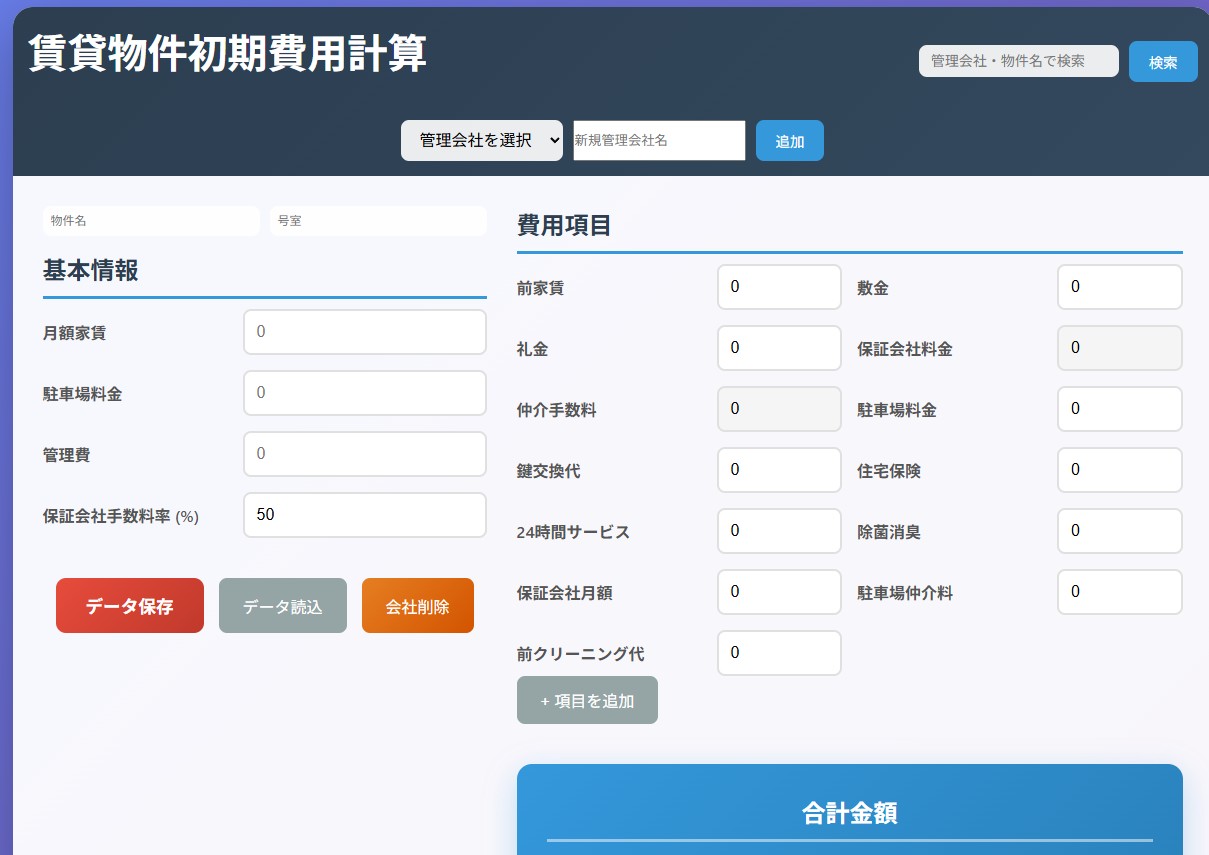Viewport: 1209px width, 855px height.
Task: Click the 礼金 amount field
Action: coord(779,348)
